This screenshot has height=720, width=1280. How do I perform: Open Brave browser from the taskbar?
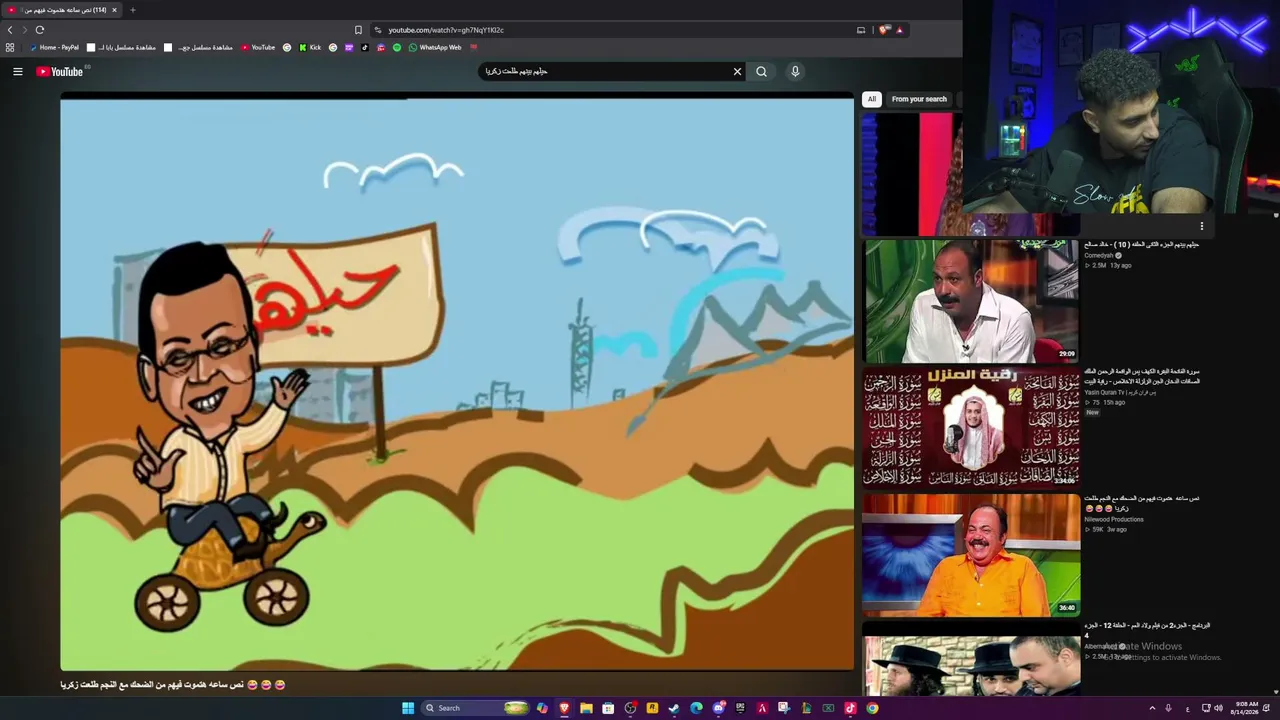coord(564,708)
